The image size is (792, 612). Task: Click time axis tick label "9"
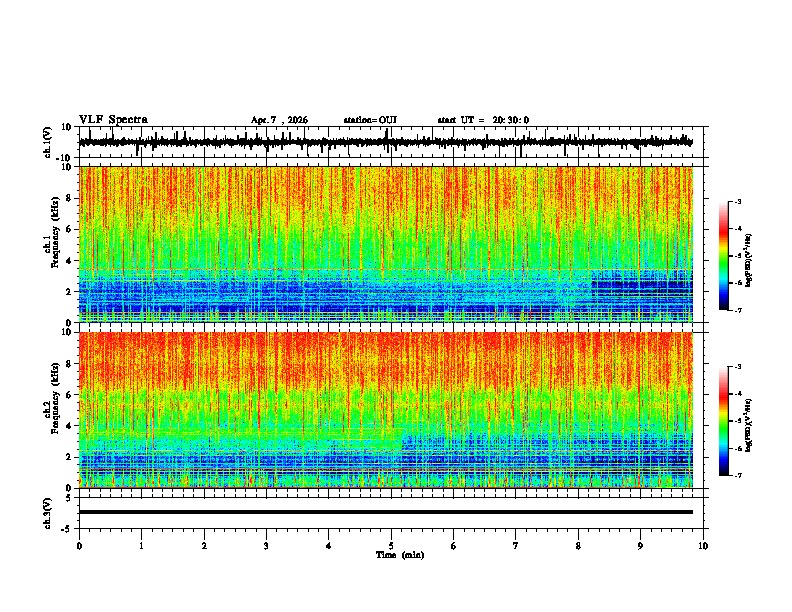pos(640,546)
